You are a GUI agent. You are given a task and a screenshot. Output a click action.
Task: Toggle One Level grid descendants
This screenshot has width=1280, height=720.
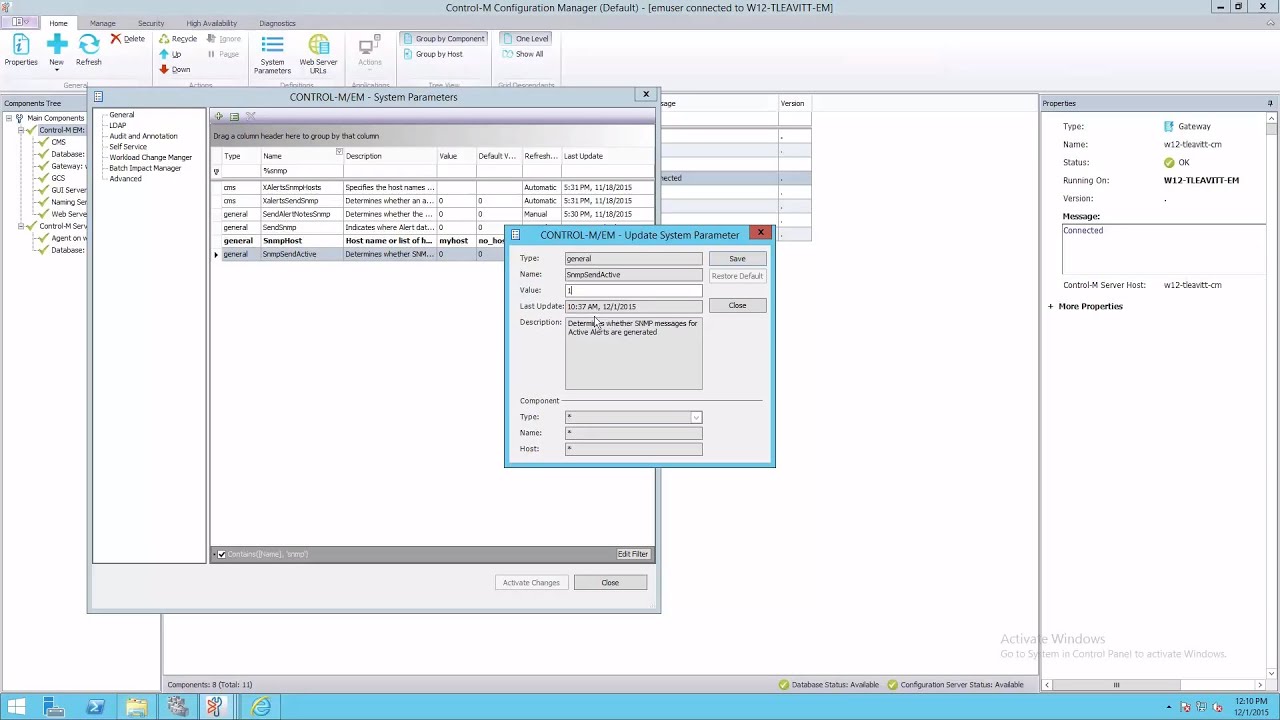coord(525,39)
